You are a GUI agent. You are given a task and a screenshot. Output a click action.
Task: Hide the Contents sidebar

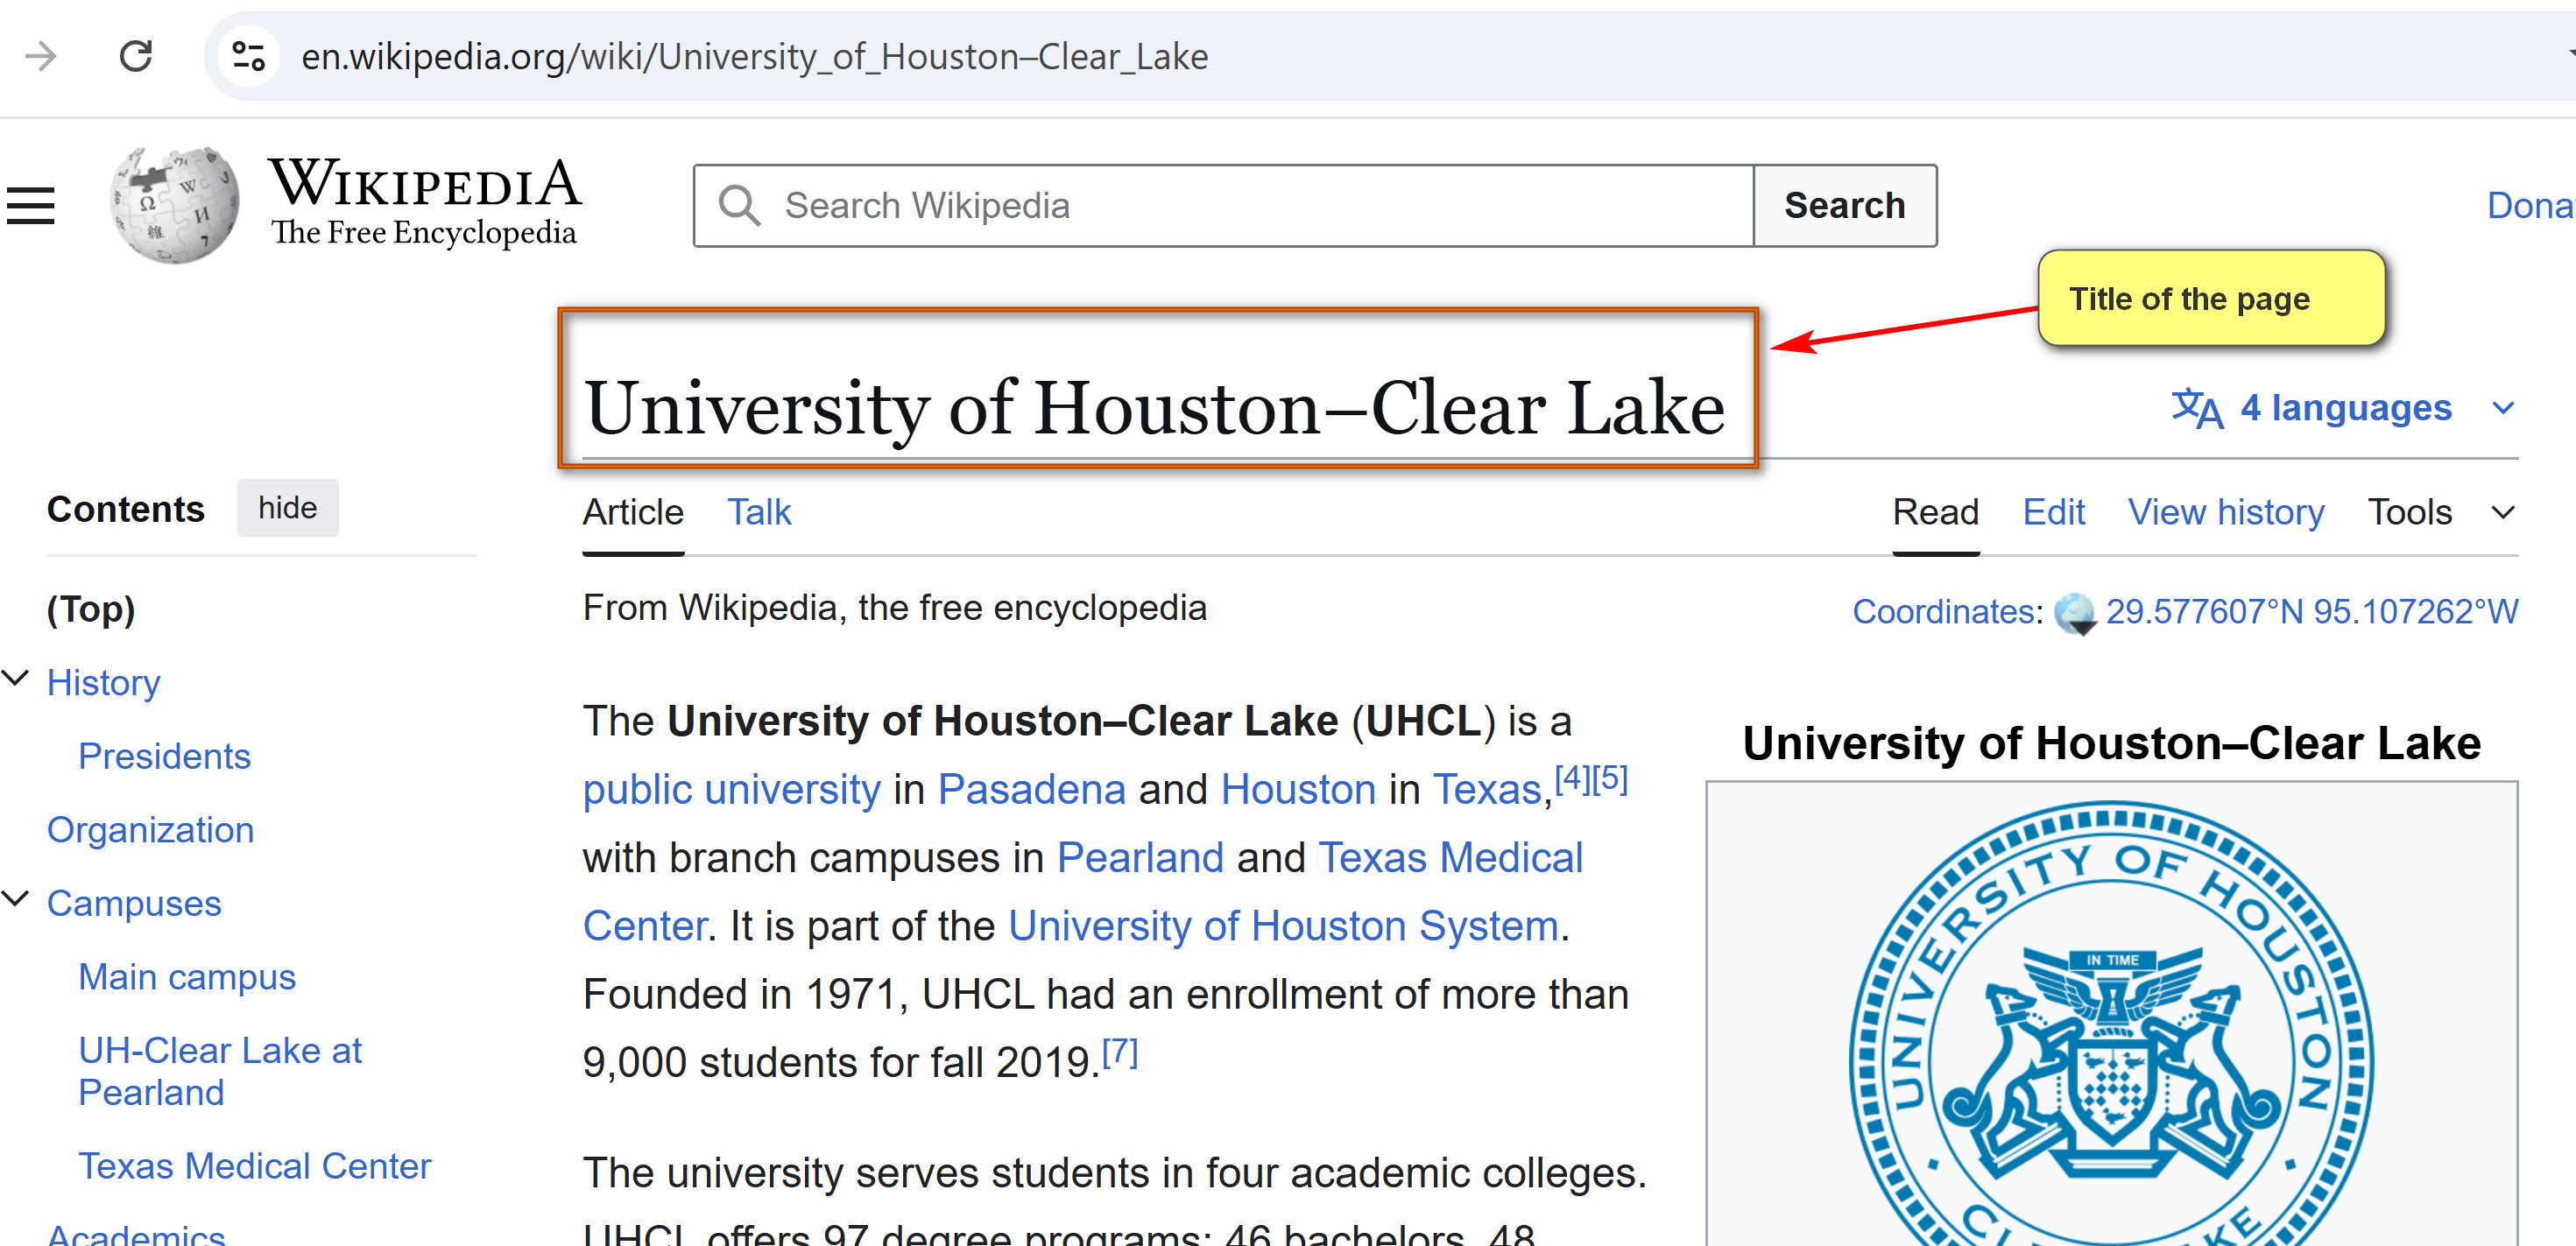287,508
